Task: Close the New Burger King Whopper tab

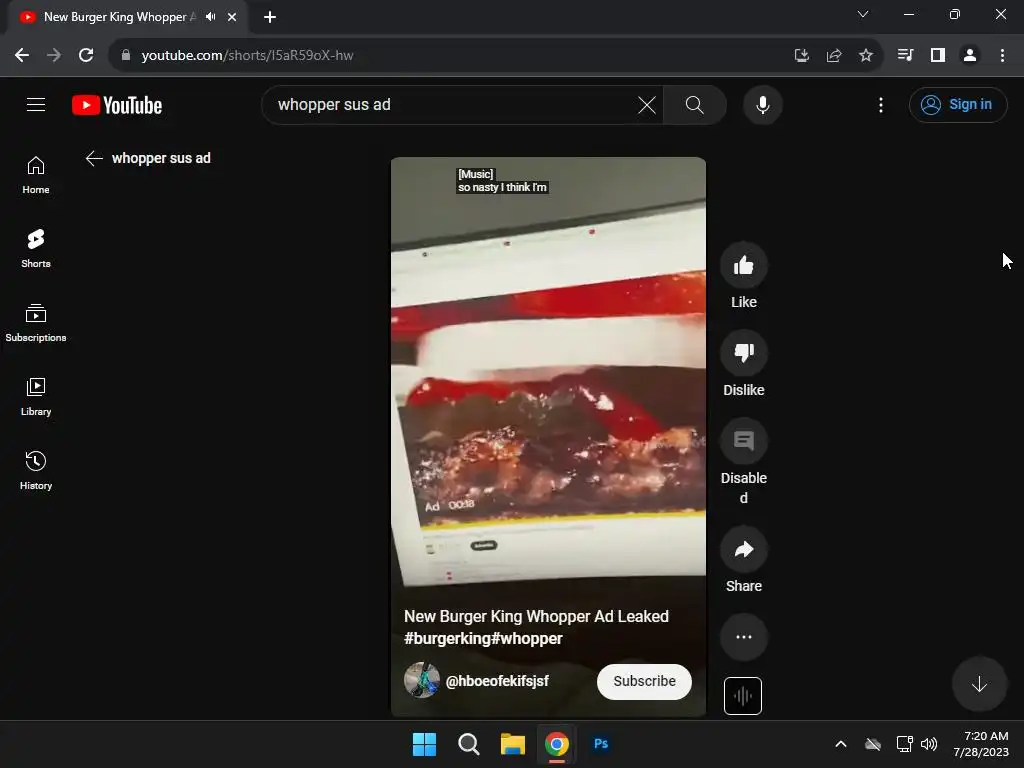Action: tap(232, 17)
